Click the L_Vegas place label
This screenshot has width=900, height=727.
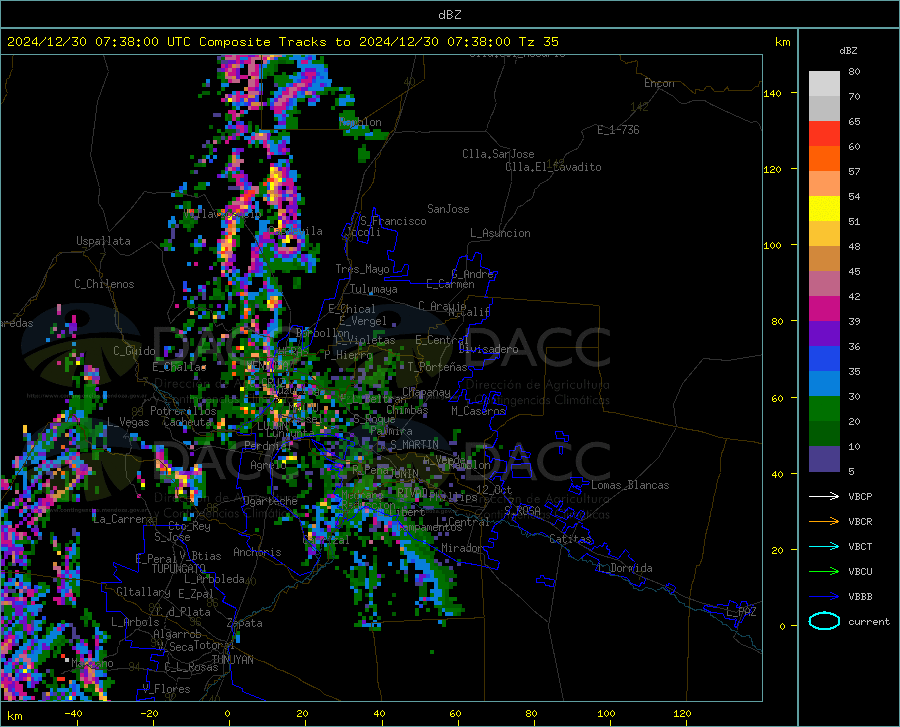tap(128, 422)
